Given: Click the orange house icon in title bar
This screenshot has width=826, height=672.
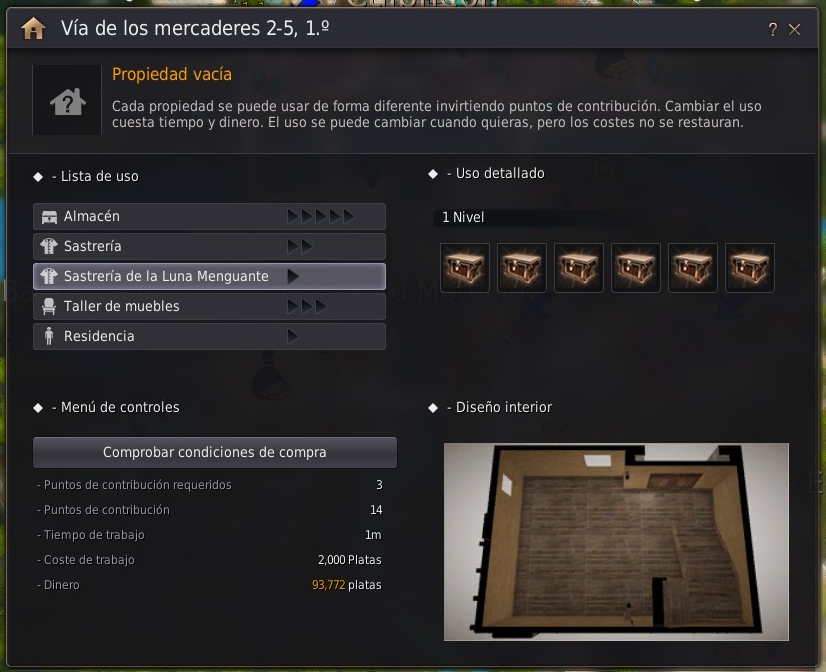Looking at the screenshot, I should (33, 28).
